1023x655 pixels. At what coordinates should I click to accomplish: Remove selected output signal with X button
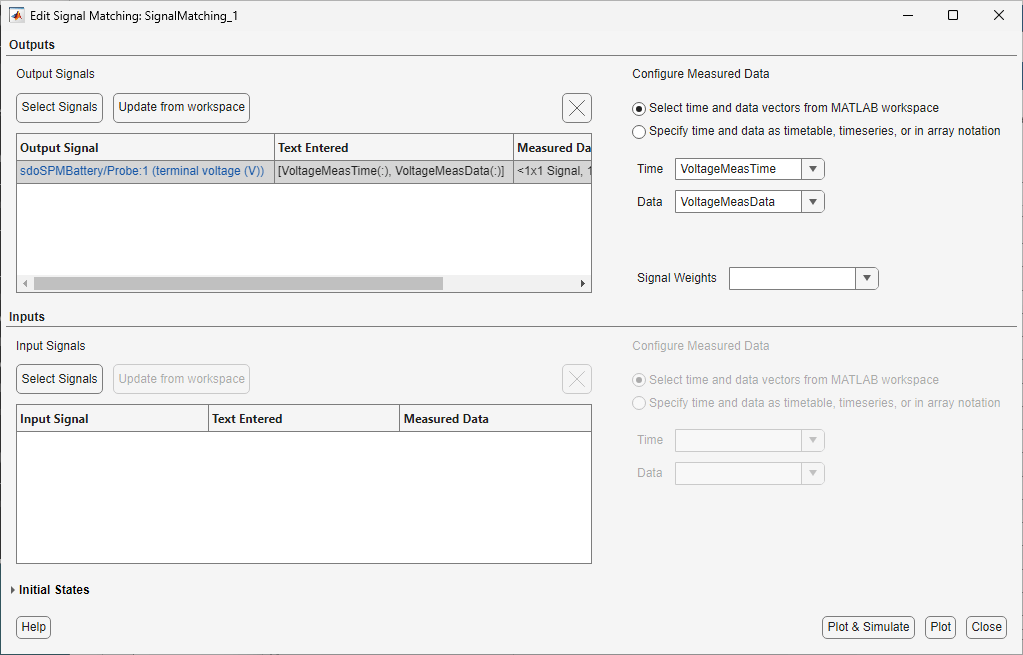pos(577,108)
